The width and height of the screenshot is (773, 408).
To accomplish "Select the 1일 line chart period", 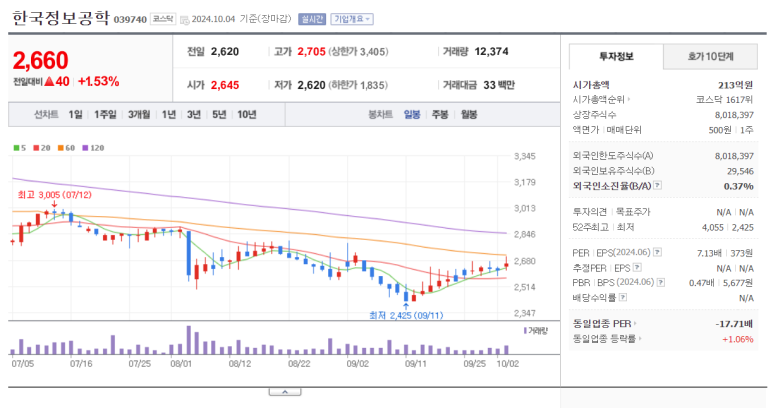I will pyautogui.click(x=75, y=114).
